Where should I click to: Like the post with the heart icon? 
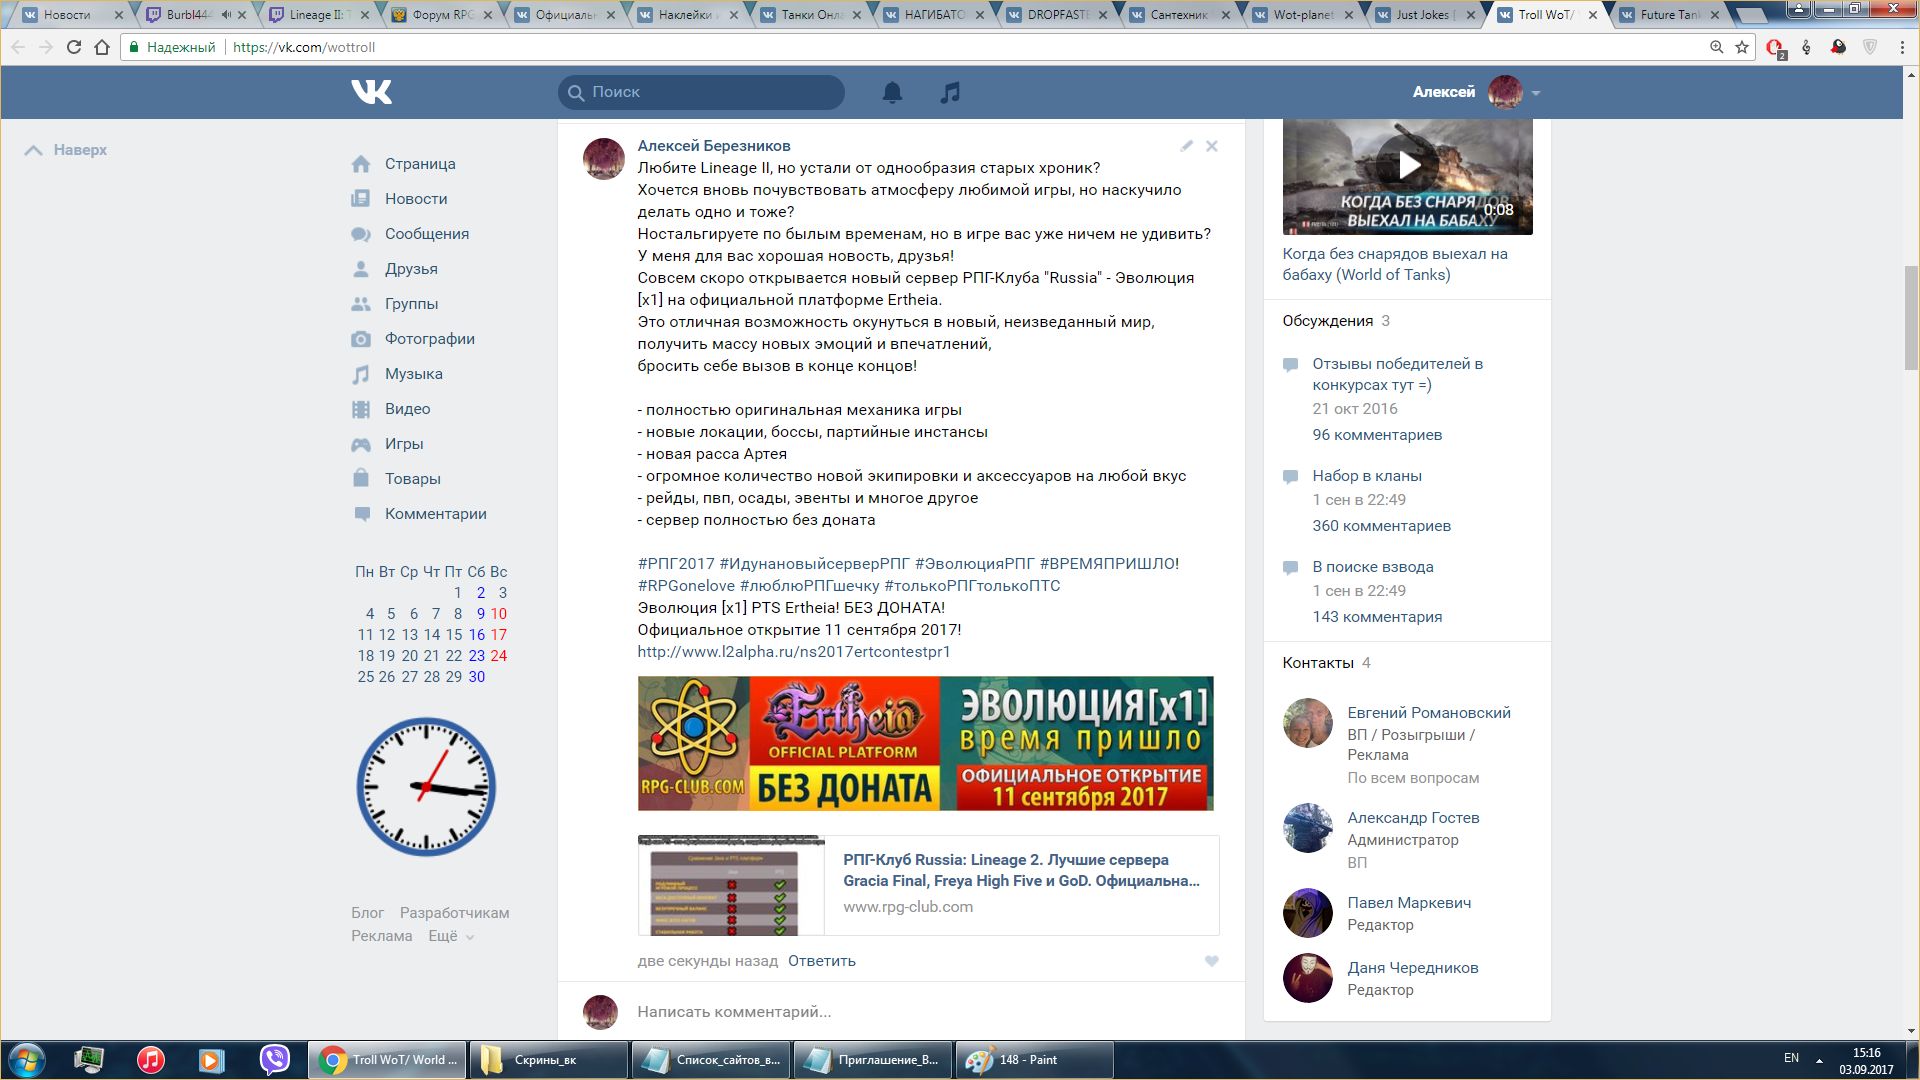point(1212,961)
